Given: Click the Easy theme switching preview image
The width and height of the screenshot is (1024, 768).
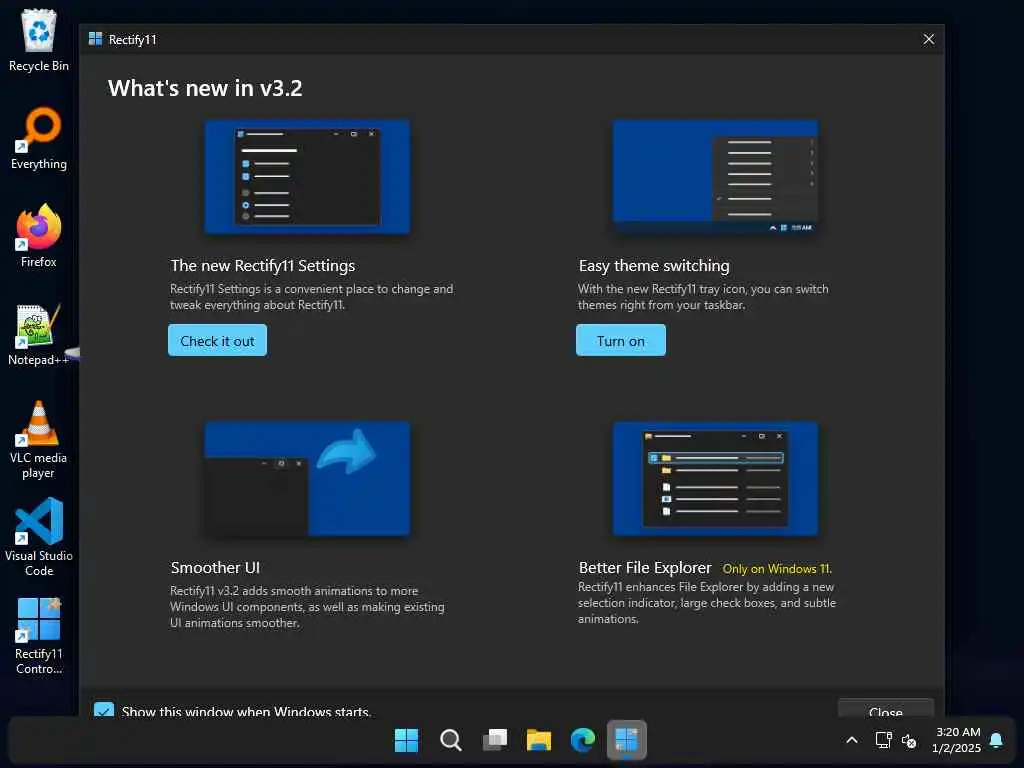Looking at the screenshot, I should (715, 177).
